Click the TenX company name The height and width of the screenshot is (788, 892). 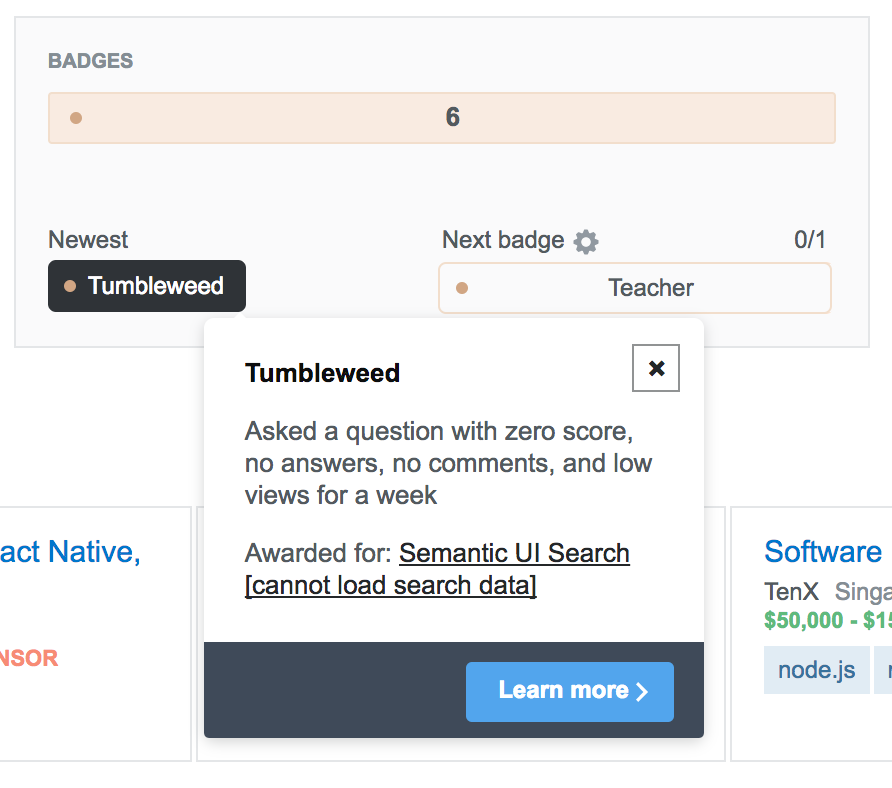[791, 590]
